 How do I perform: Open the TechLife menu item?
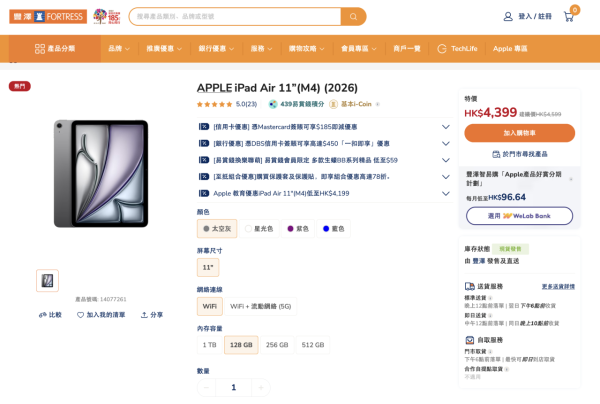458,49
